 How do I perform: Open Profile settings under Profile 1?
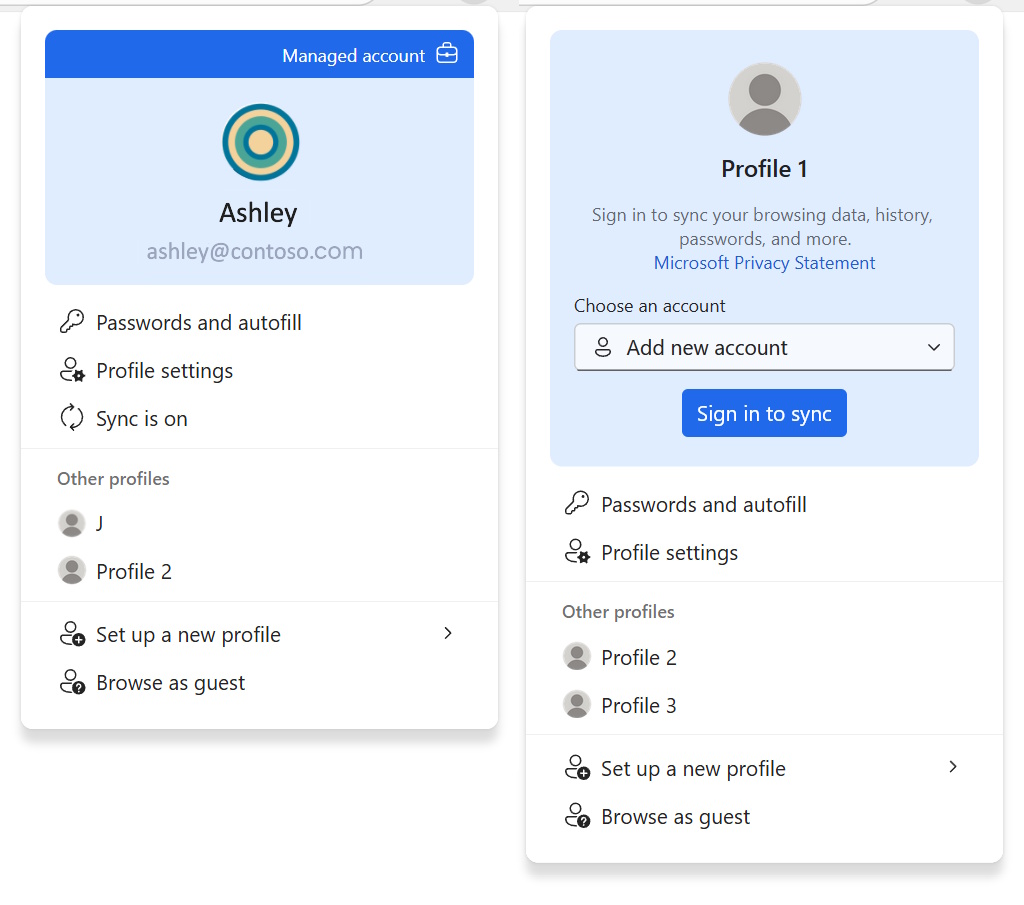click(669, 553)
